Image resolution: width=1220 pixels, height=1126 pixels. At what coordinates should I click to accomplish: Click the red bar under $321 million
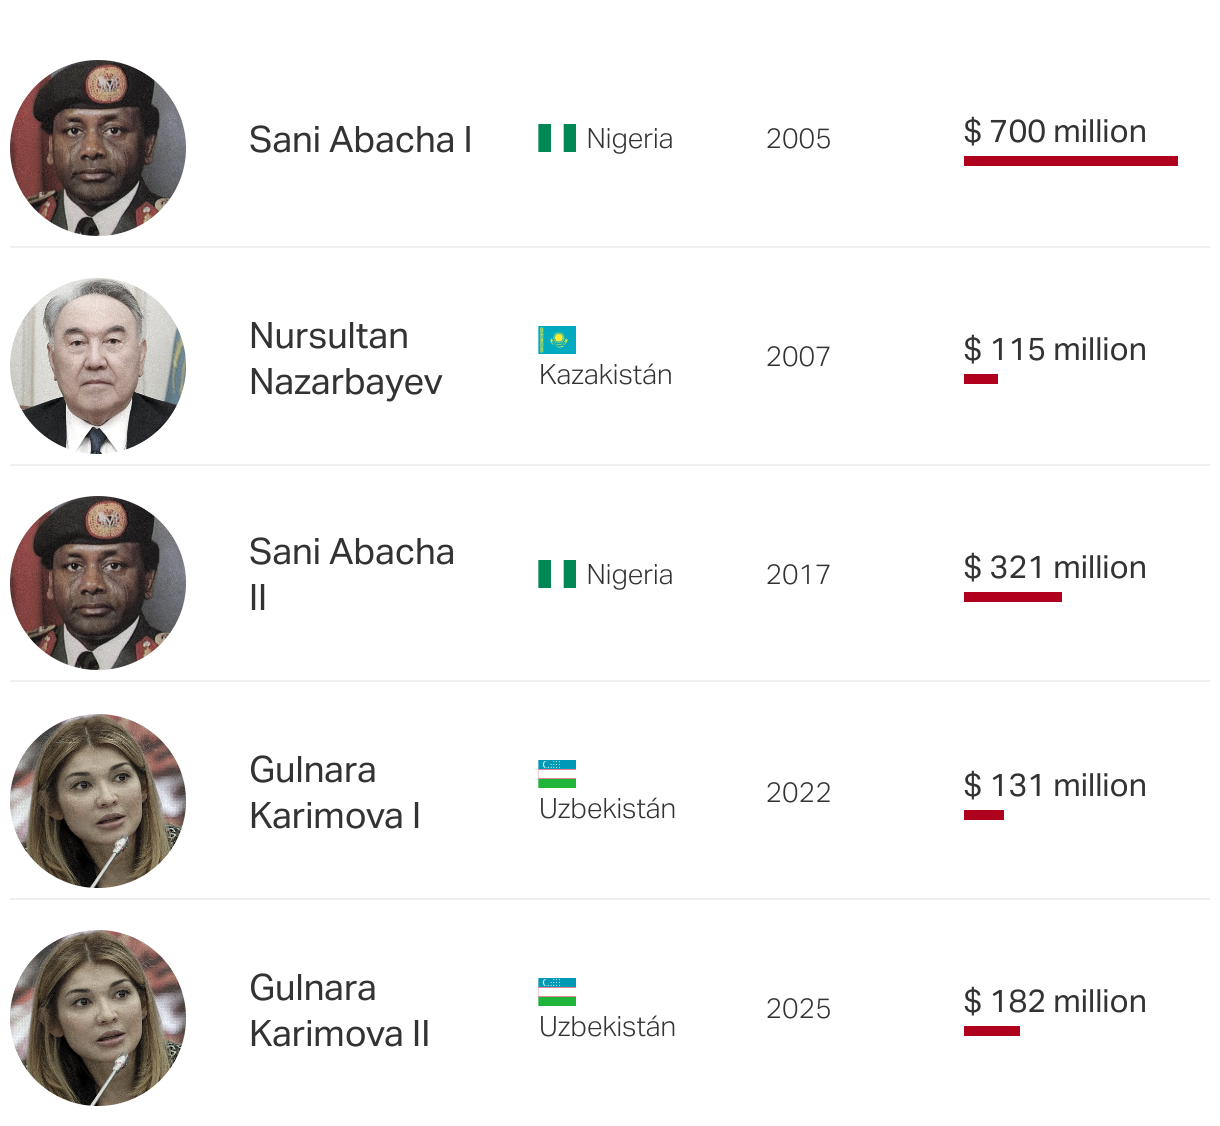pos(1012,597)
